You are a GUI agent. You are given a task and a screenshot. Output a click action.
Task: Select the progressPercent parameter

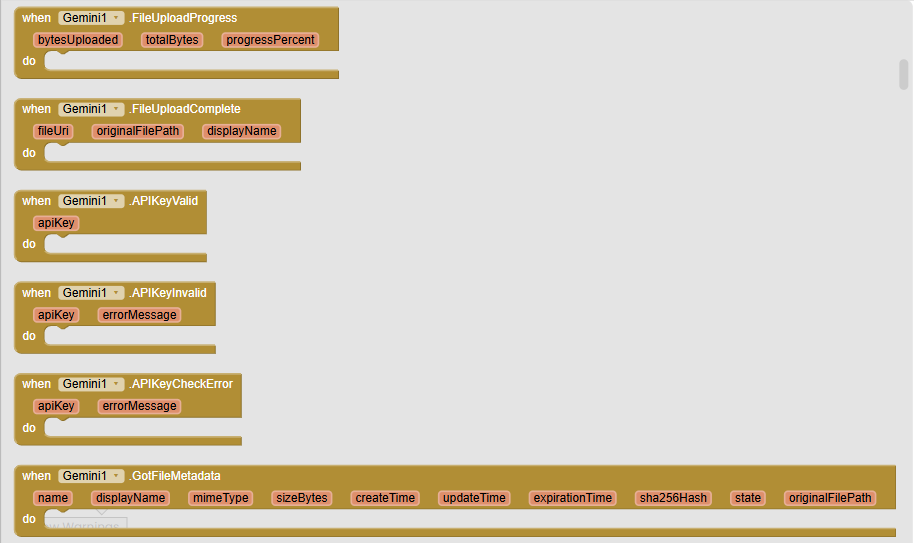click(270, 40)
